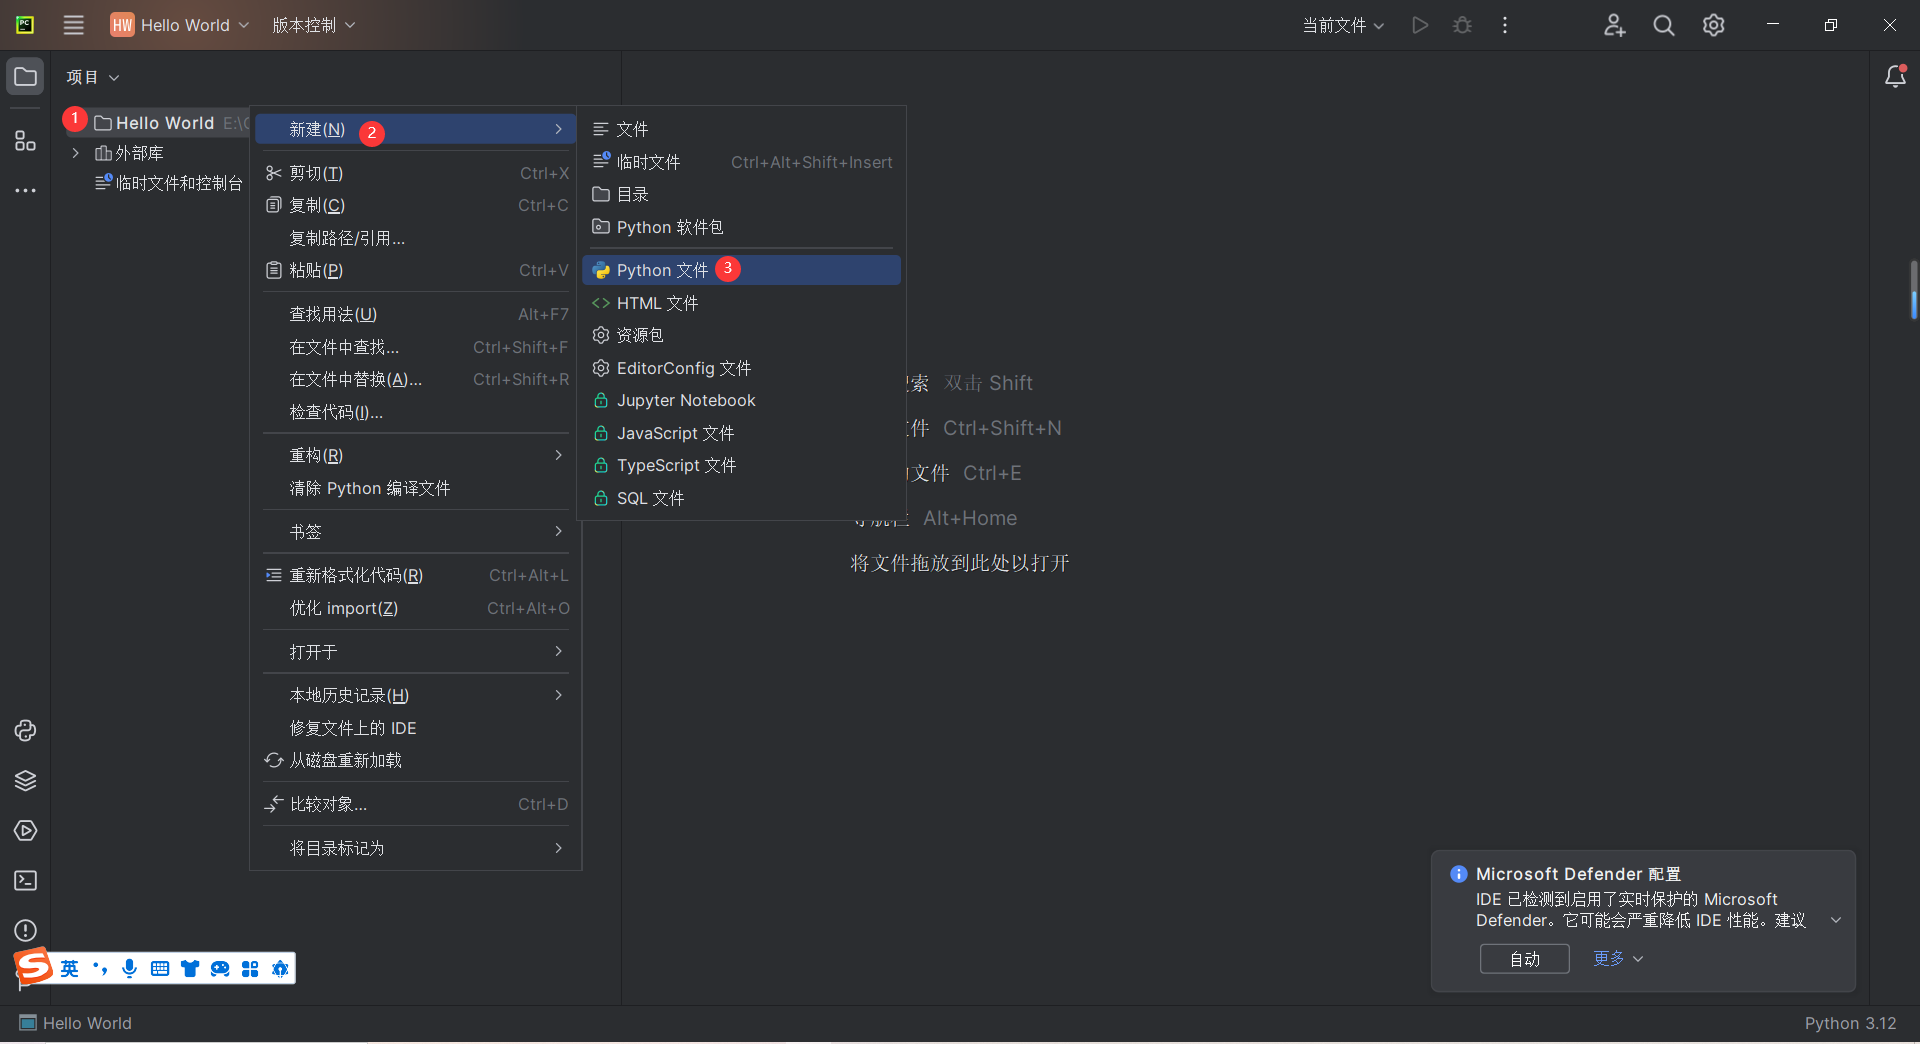Choose 临时文件 in new submenu
The height and width of the screenshot is (1044, 1920).
(x=742, y=162)
